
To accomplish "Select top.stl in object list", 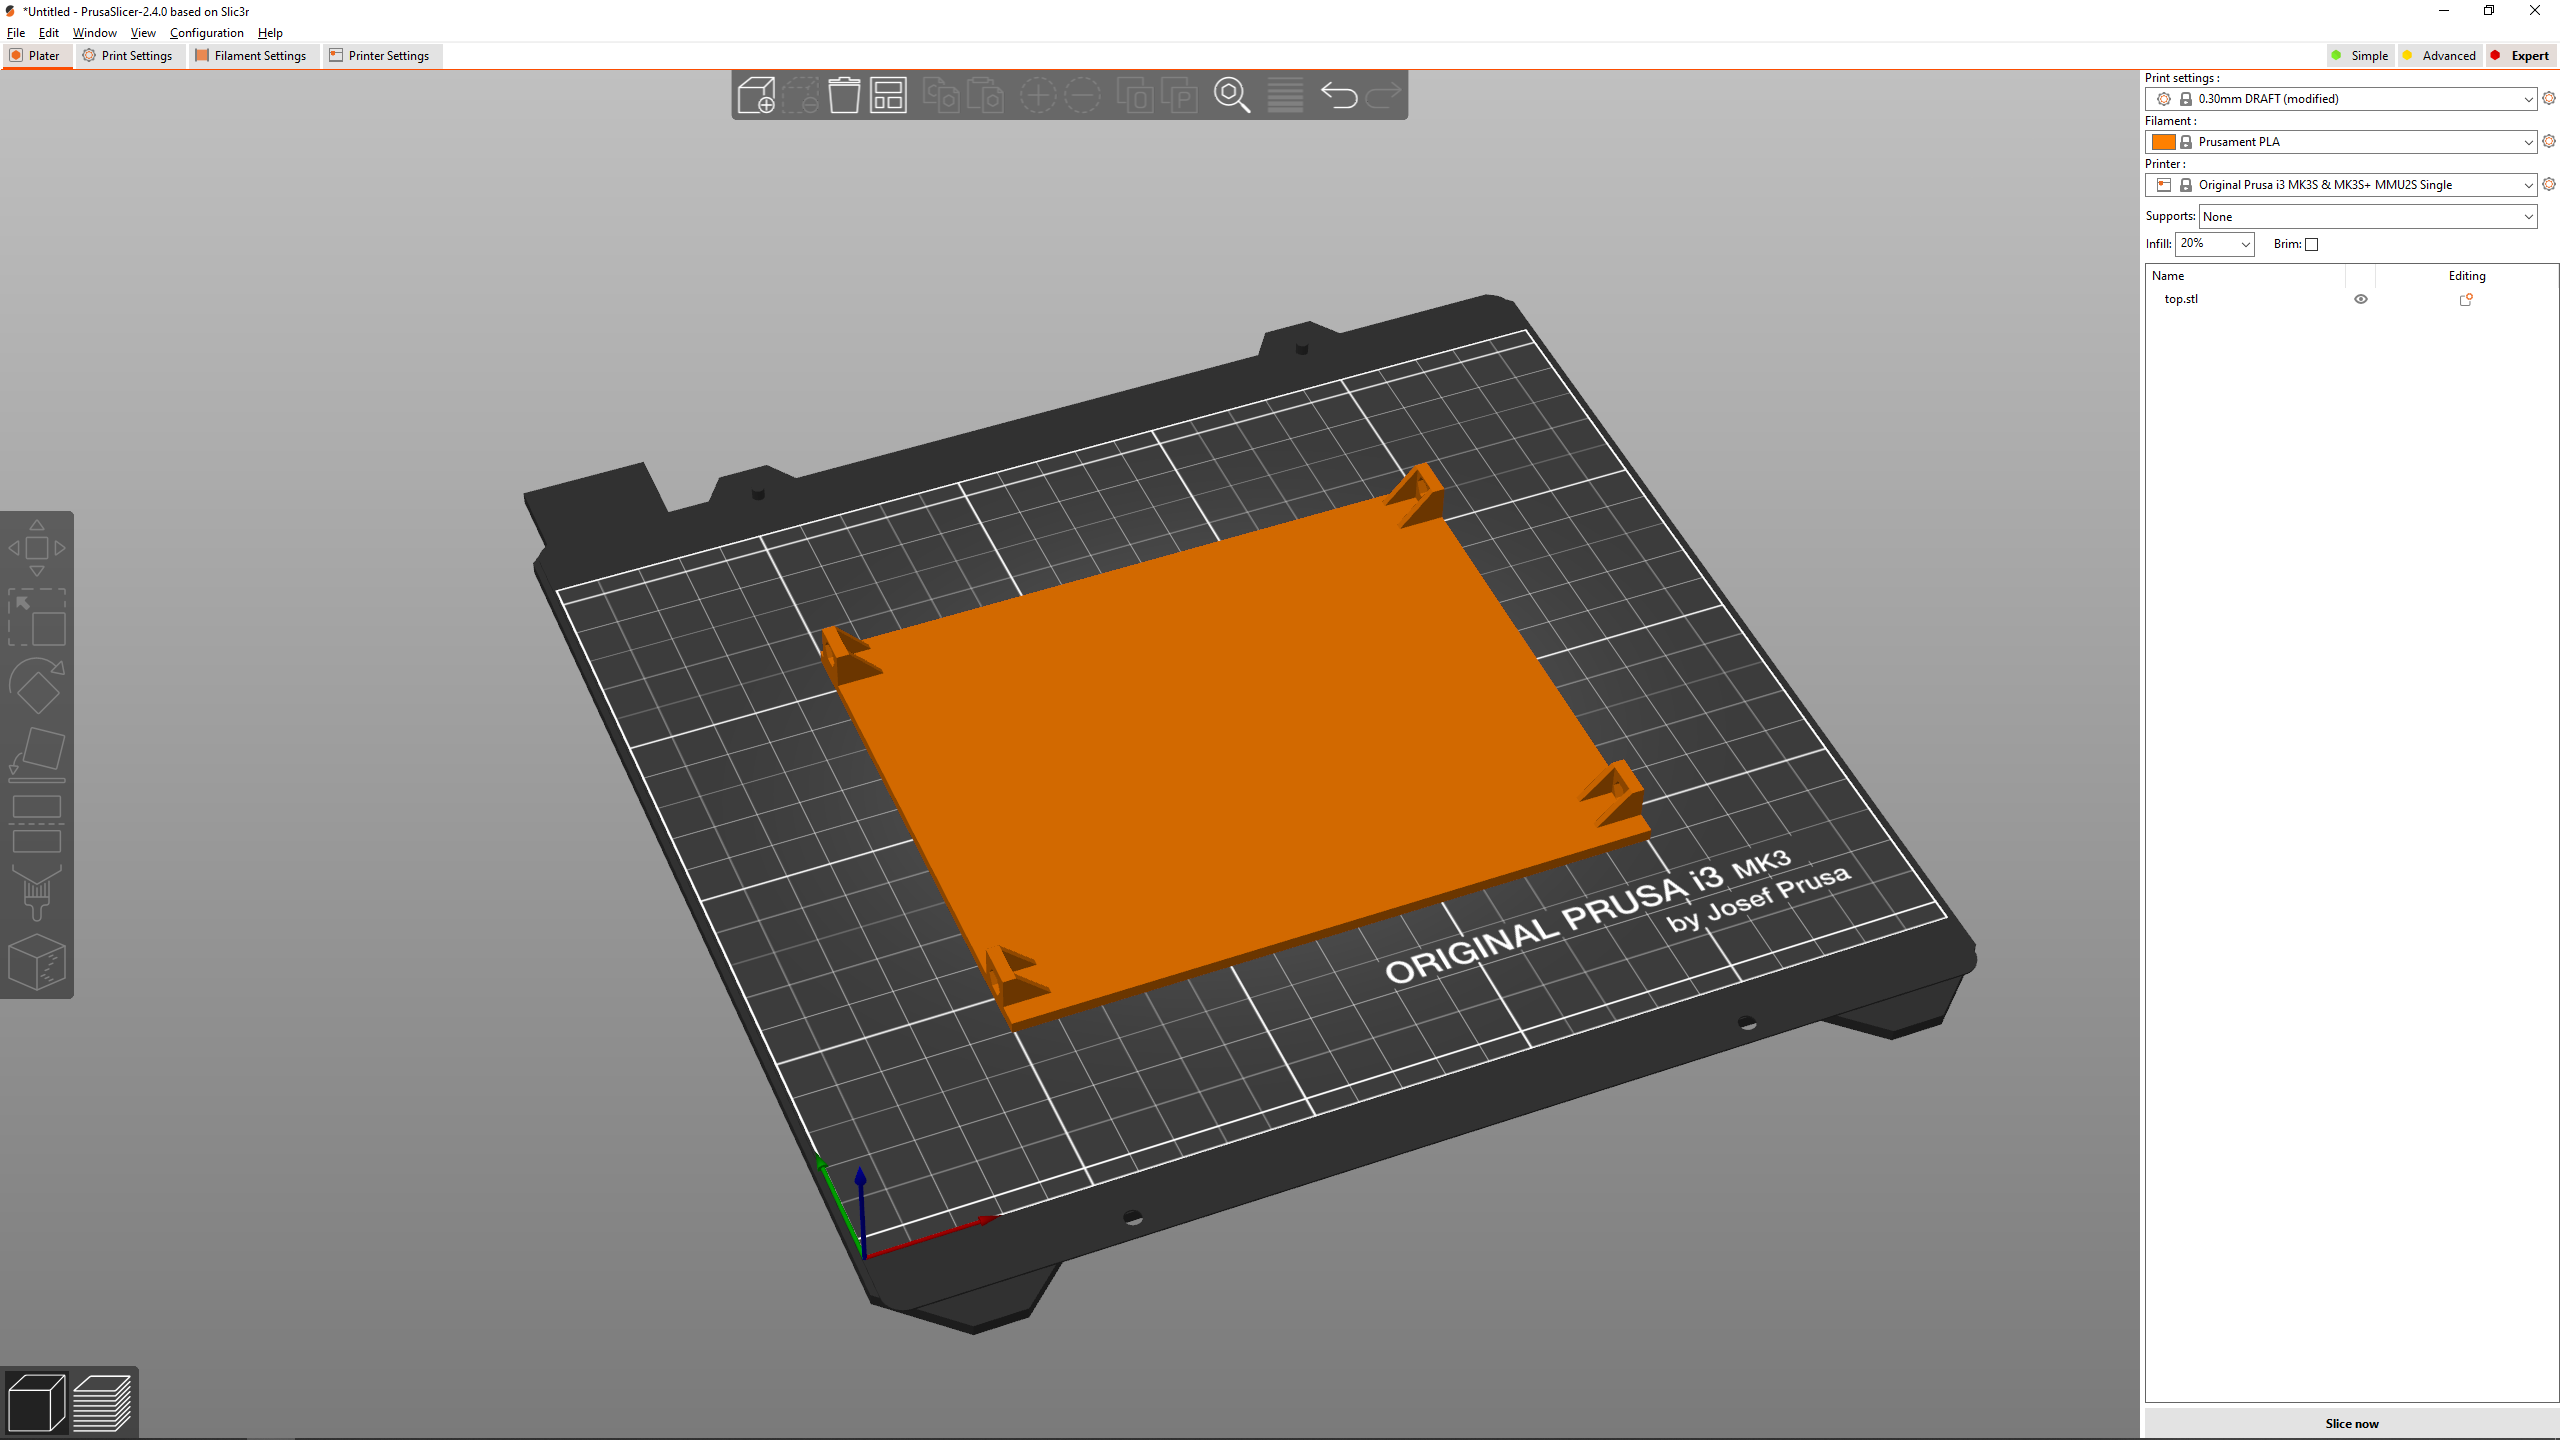I will (2181, 299).
